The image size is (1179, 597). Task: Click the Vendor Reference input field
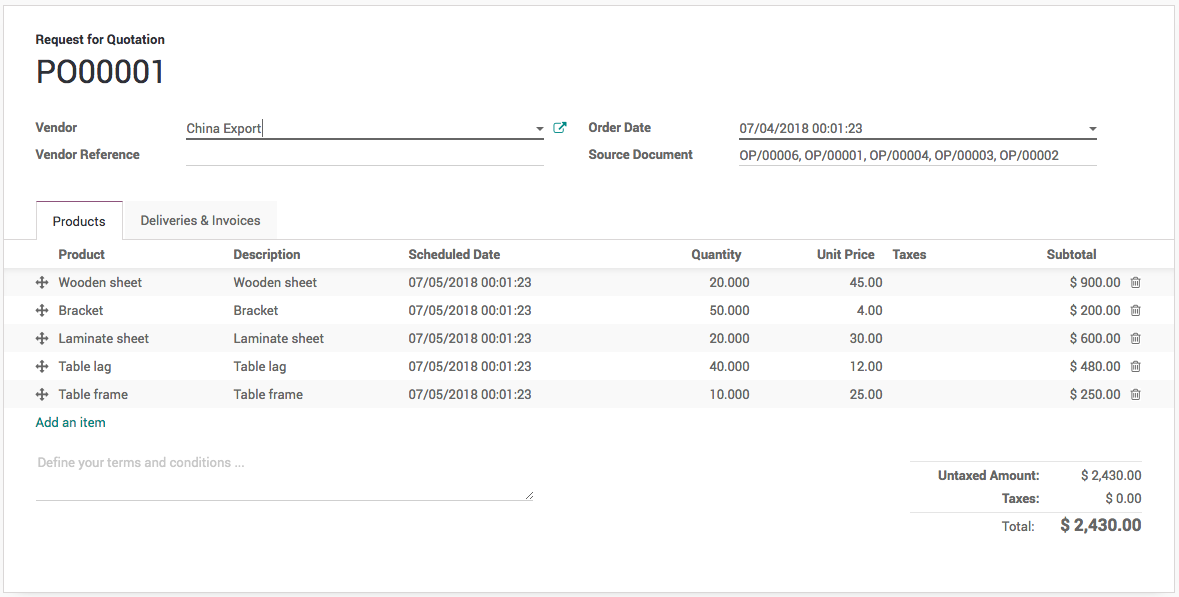(x=364, y=155)
